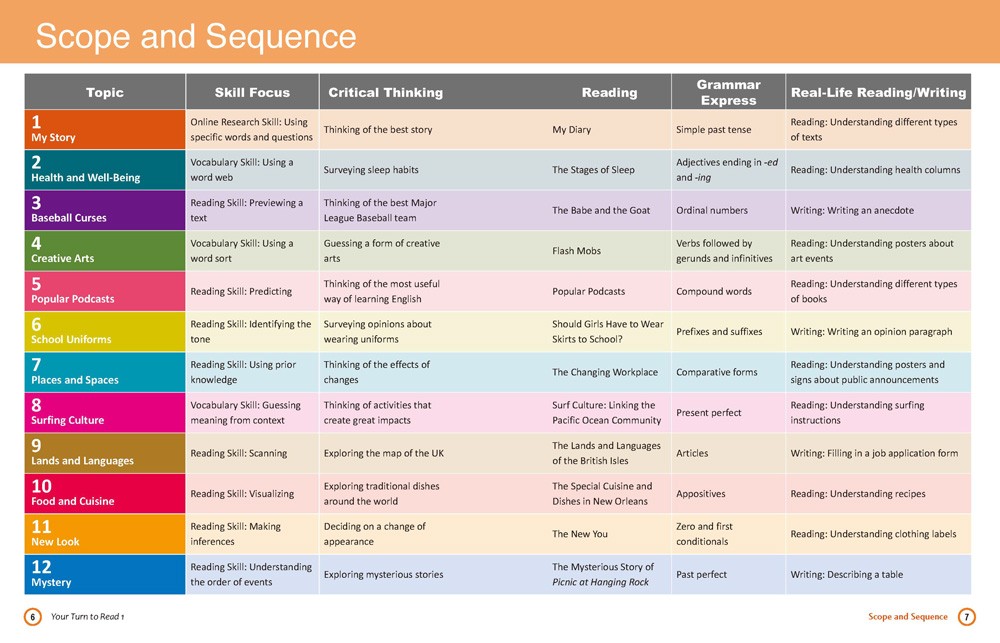Click the Grammar Express column header

point(728,92)
